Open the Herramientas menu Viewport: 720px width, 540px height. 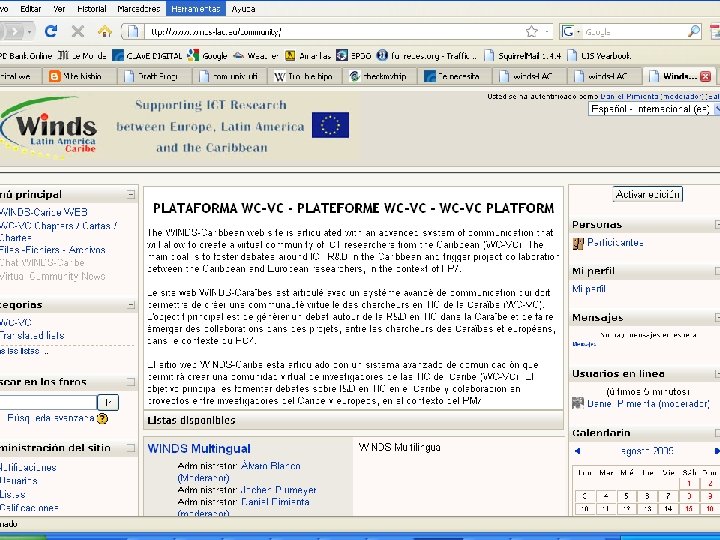click(x=196, y=9)
